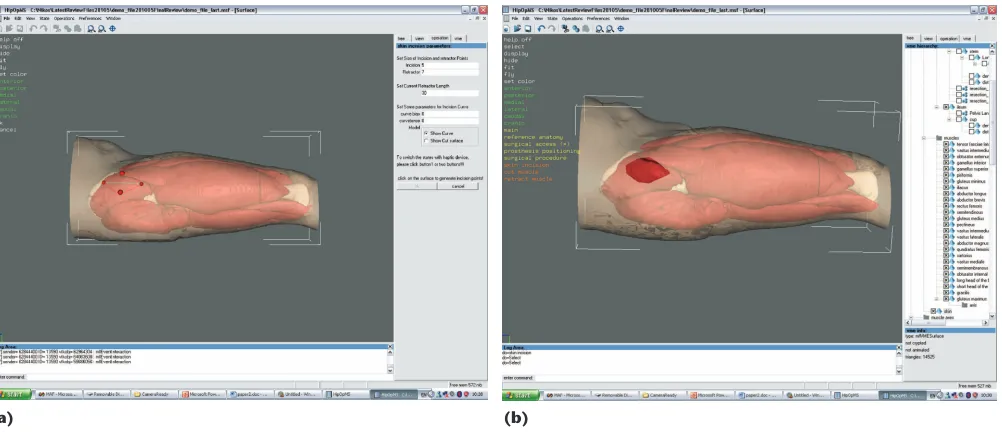This screenshot has width=1002, height=432.
Task: Switch to vme tab in right window panel
Action: pyautogui.click(x=967, y=38)
